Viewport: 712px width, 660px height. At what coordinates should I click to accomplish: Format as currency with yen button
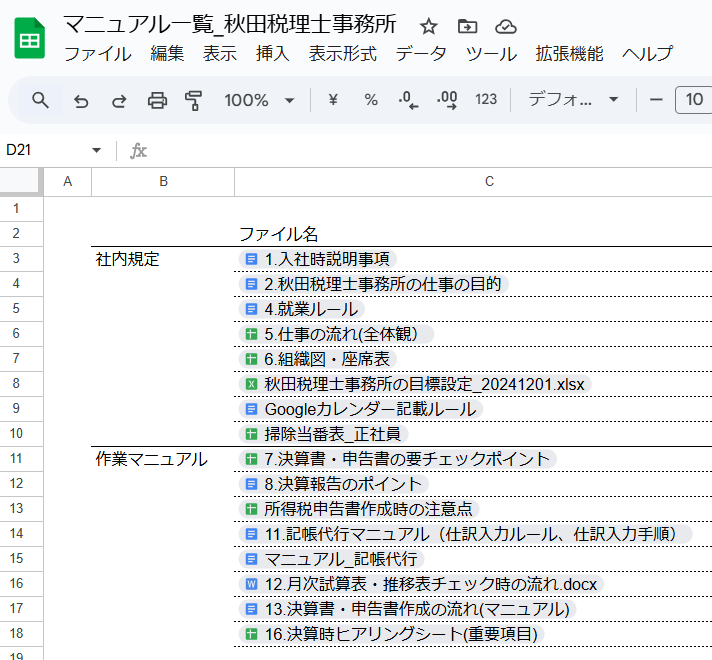click(333, 99)
